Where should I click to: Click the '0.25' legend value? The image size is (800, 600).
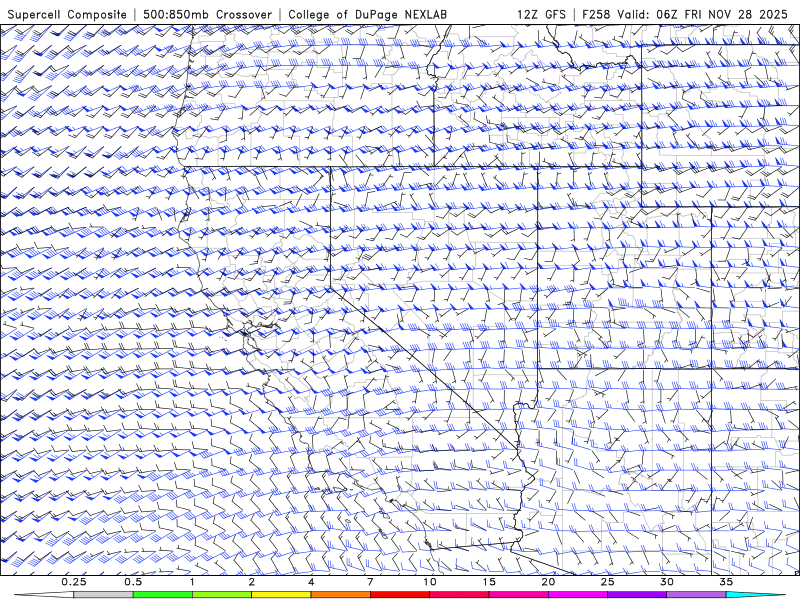point(74,582)
